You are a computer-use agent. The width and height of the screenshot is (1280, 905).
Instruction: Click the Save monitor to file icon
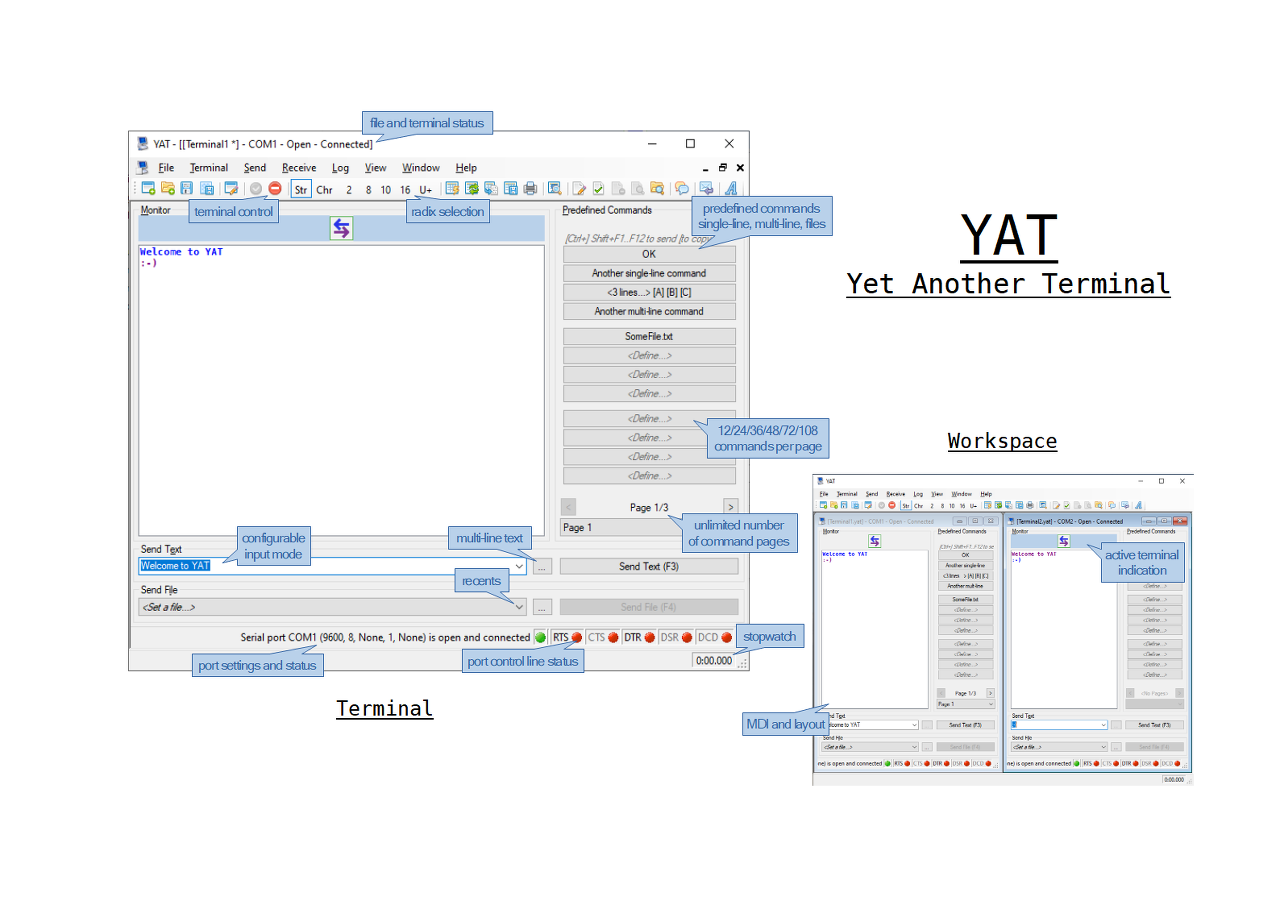pyautogui.click(x=511, y=188)
